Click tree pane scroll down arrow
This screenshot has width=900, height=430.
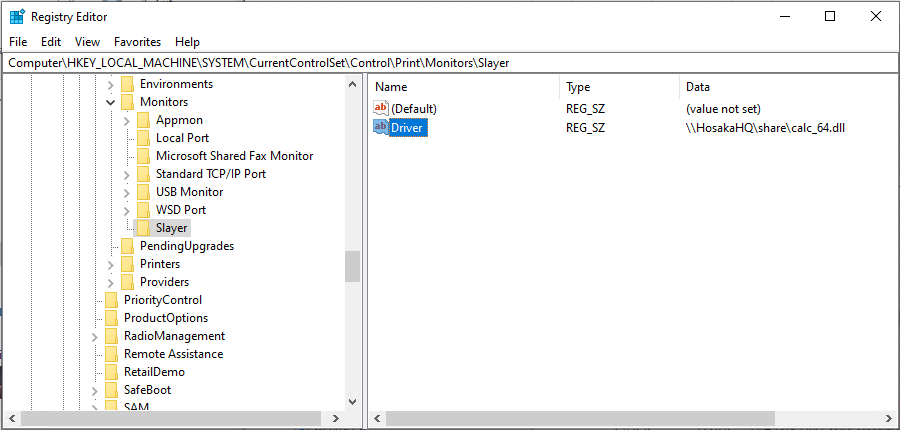pyautogui.click(x=352, y=402)
